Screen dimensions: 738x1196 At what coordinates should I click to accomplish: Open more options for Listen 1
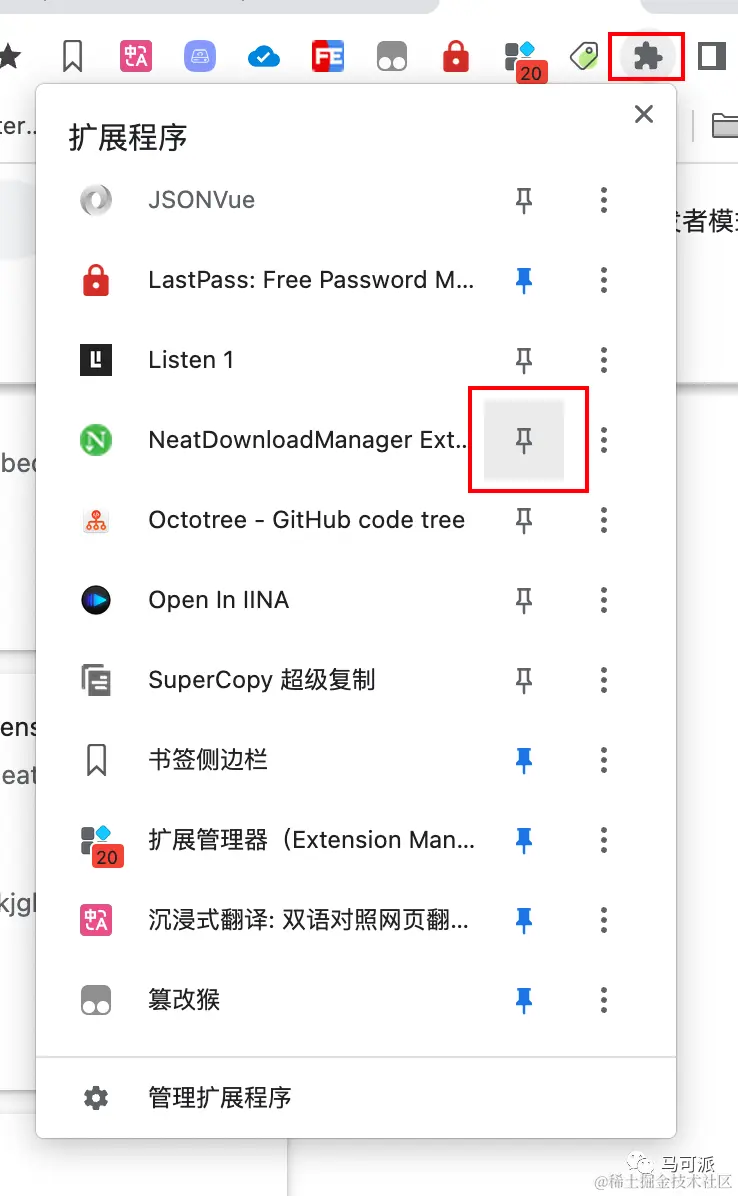coord(604,360)
